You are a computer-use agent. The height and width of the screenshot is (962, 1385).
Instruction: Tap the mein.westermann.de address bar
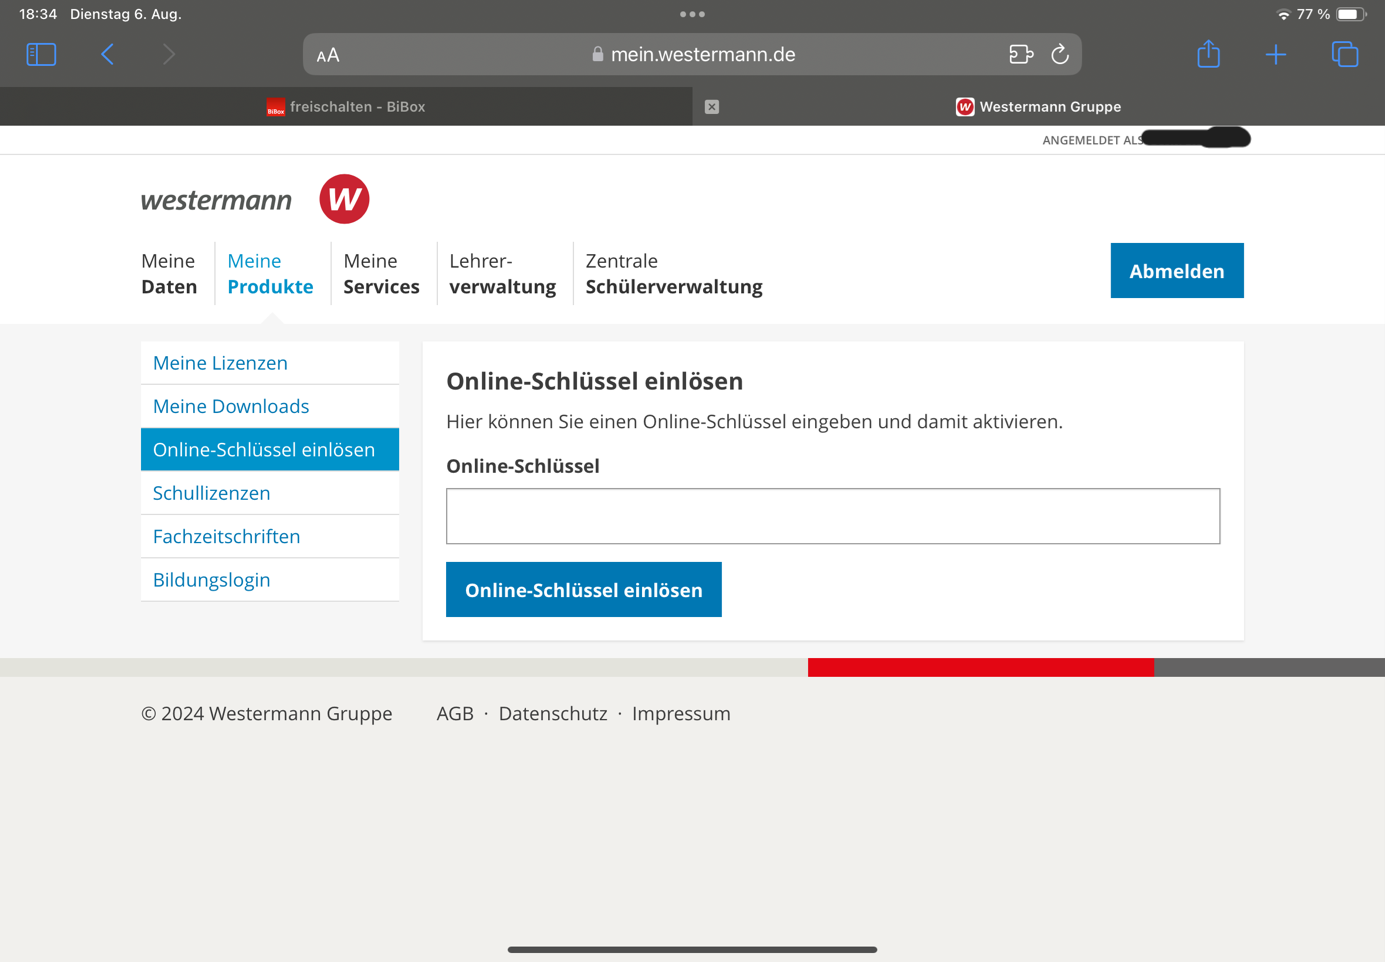click(692, 54)
